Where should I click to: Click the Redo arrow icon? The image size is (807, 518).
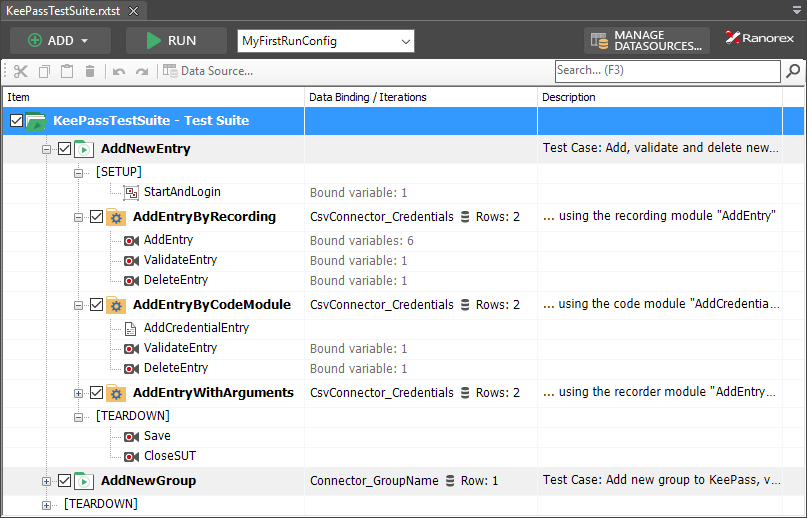point(142,72)
